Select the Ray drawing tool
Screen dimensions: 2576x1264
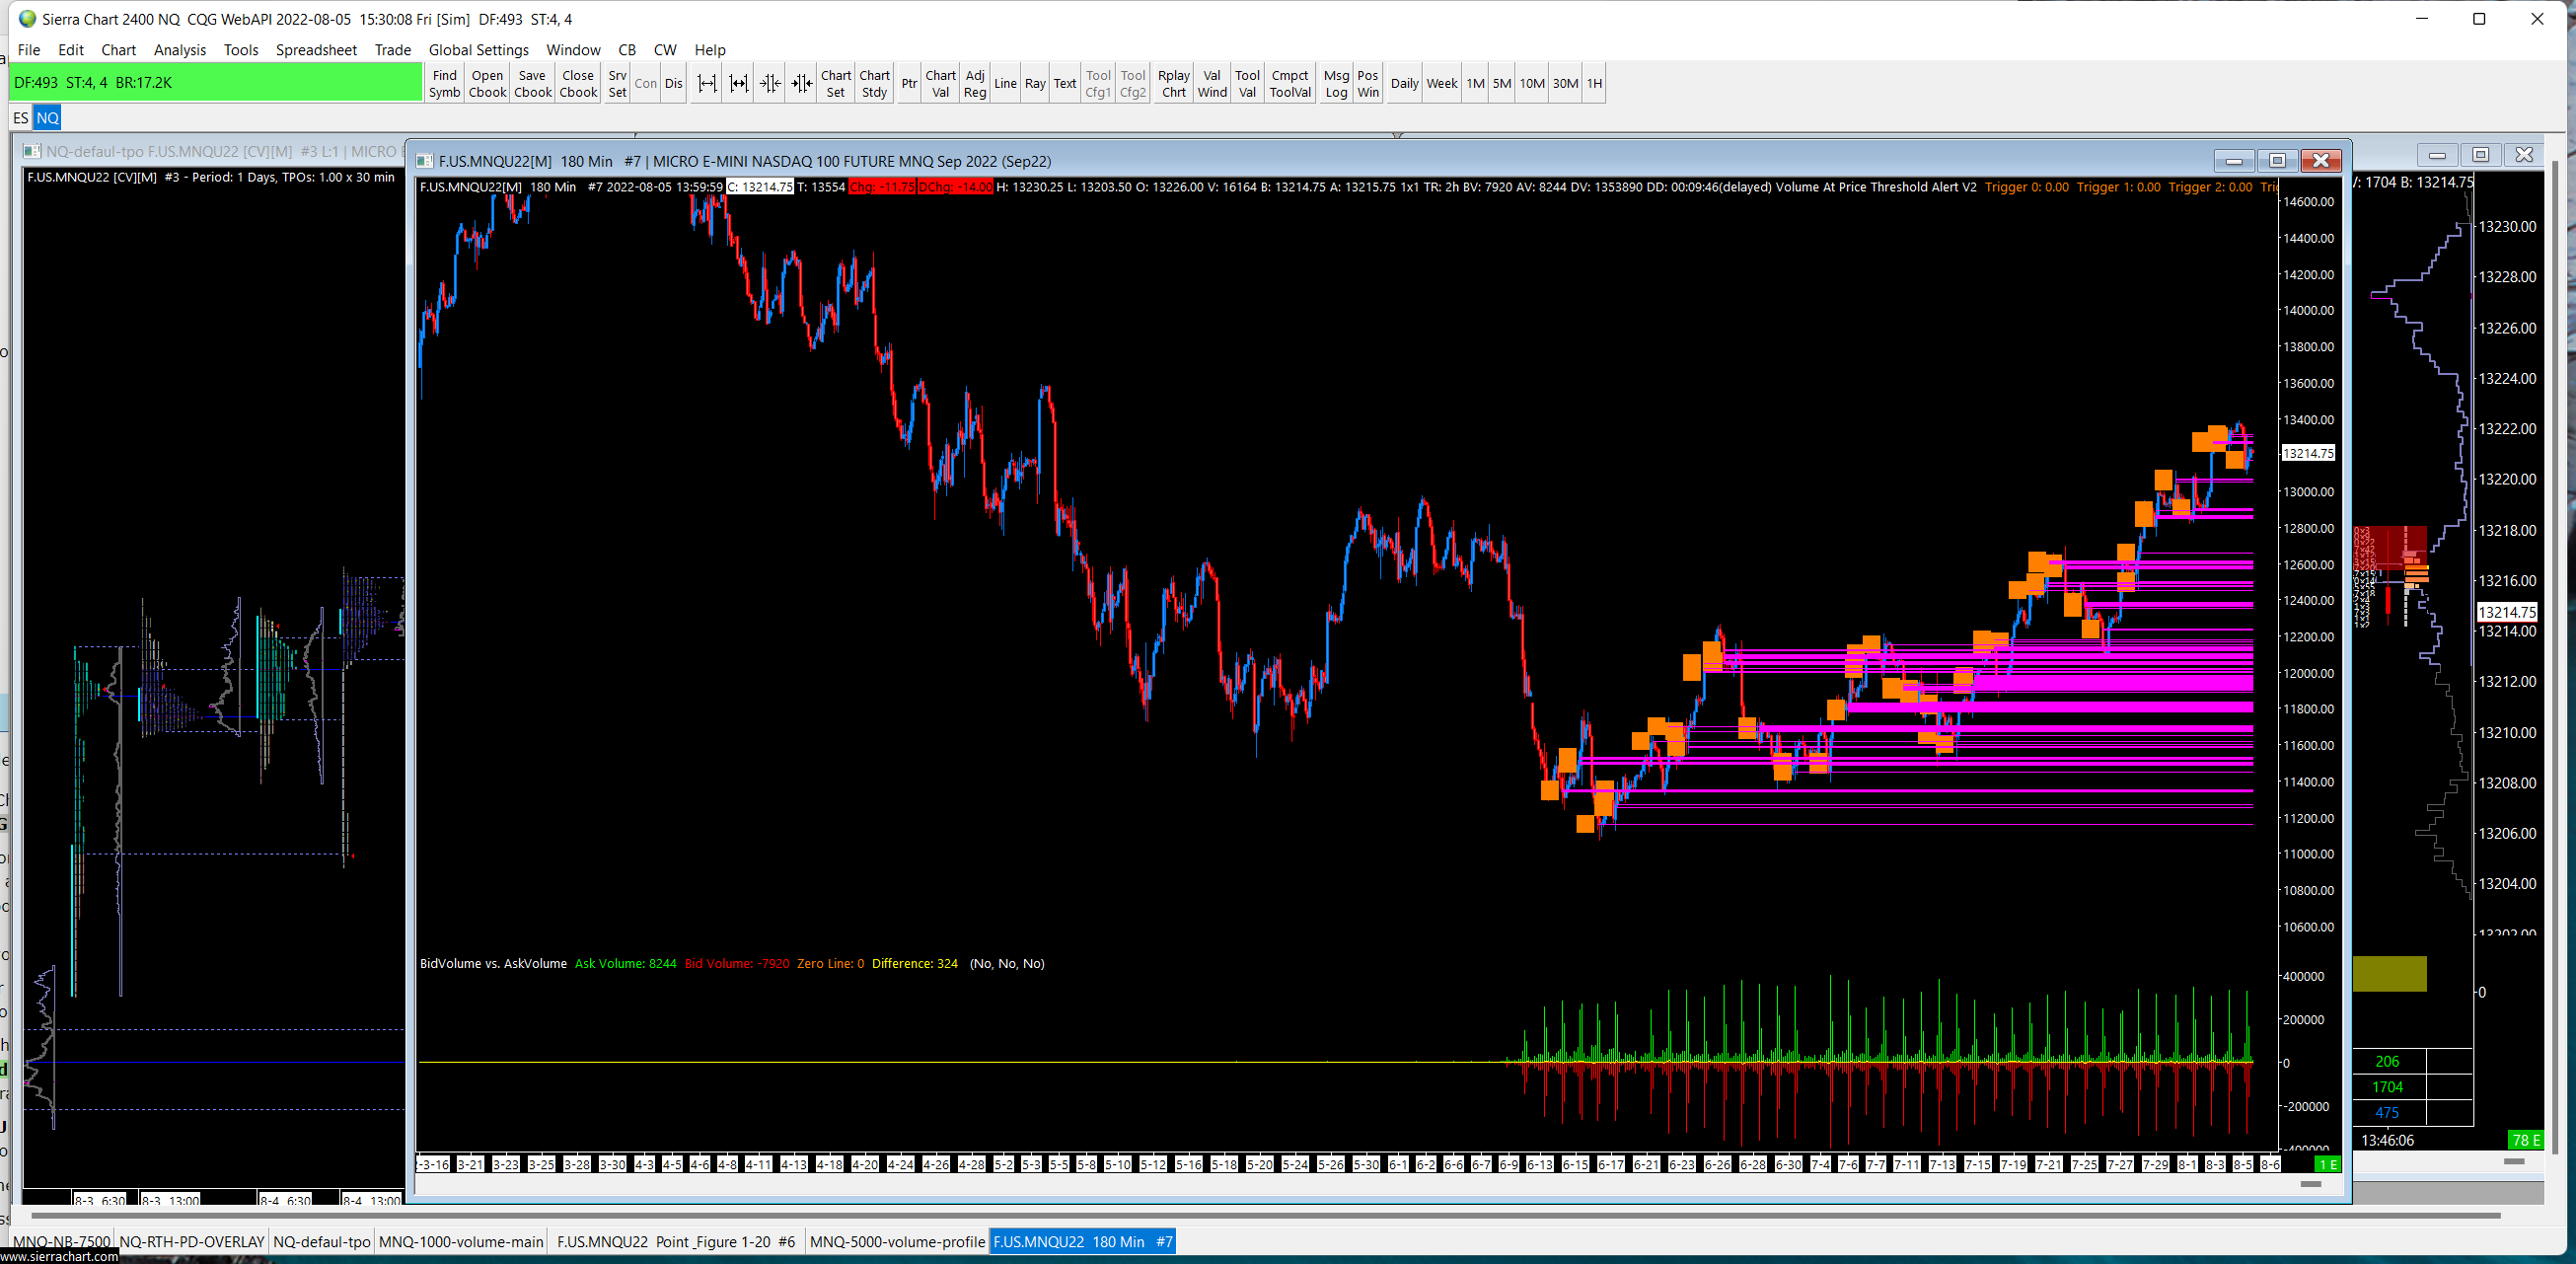click(1035, 84)
